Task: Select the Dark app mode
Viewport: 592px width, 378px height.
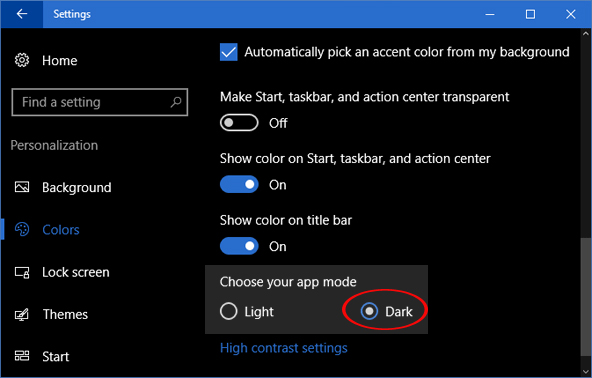Action: point(369,312)
